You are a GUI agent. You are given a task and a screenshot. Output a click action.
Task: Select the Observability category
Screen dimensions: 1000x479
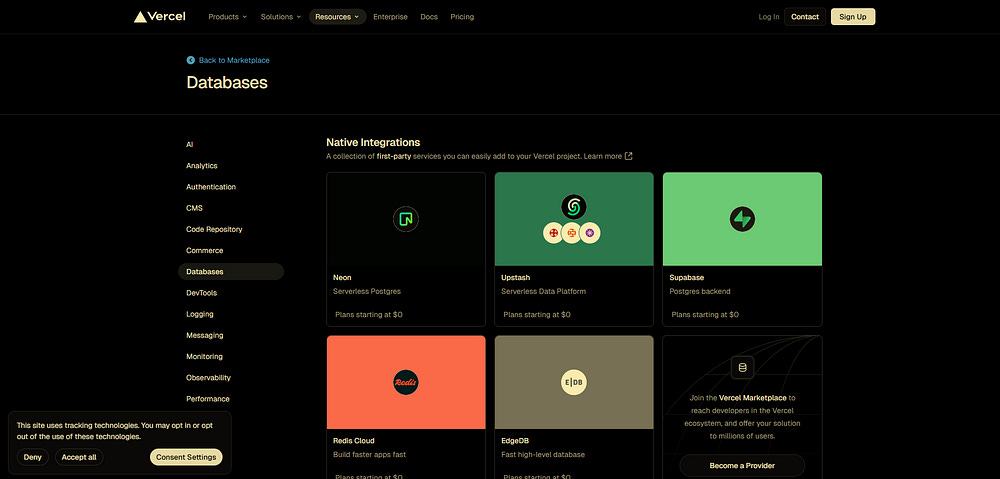coord(209,378)
